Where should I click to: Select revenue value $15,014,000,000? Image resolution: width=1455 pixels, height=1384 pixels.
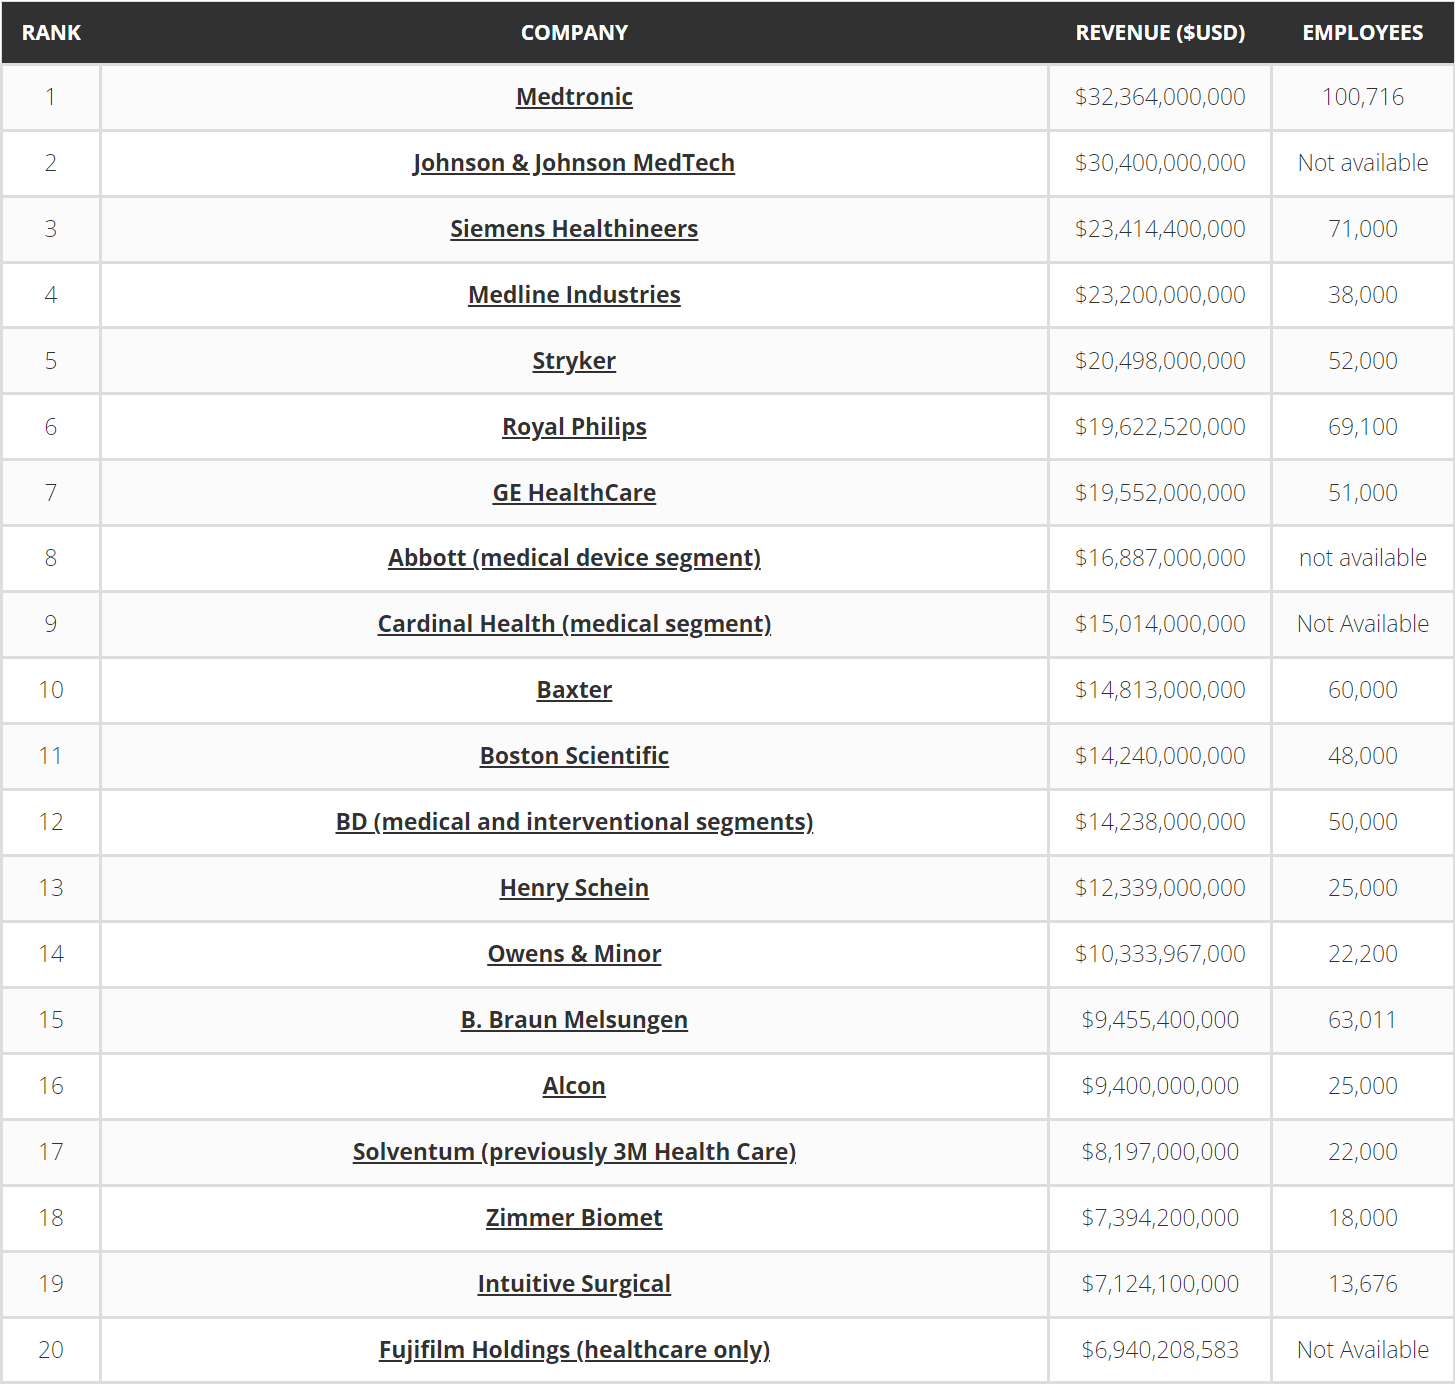[1160, 624]
